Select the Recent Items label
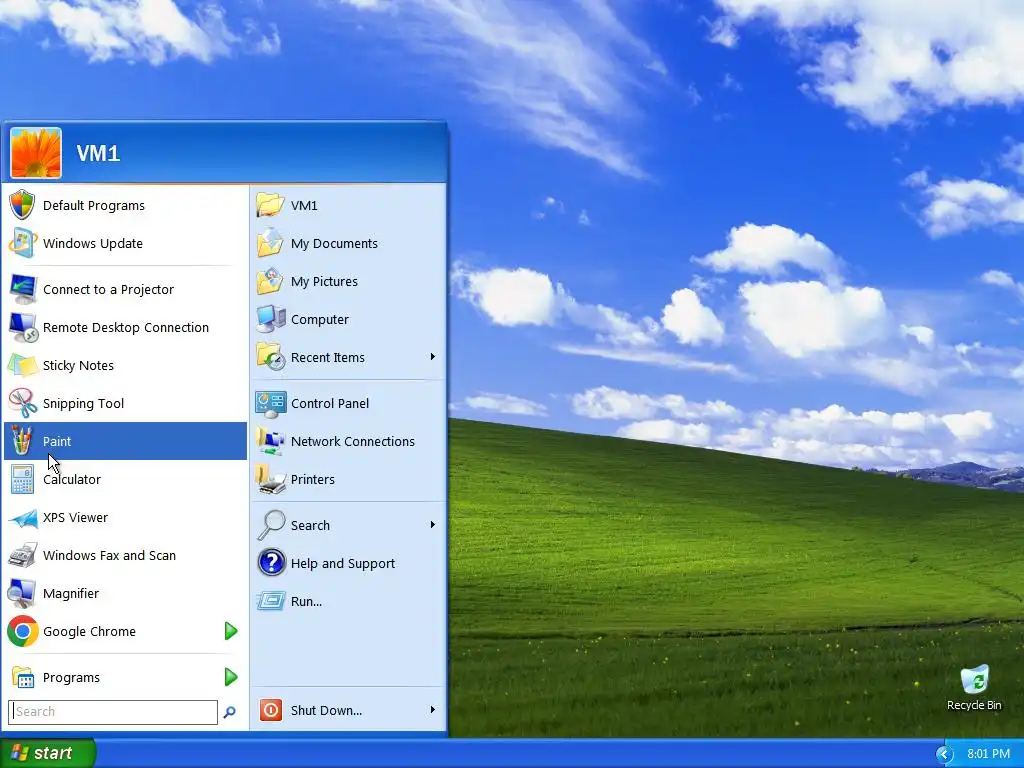1024x768 pixels. (x=328, y=357)
